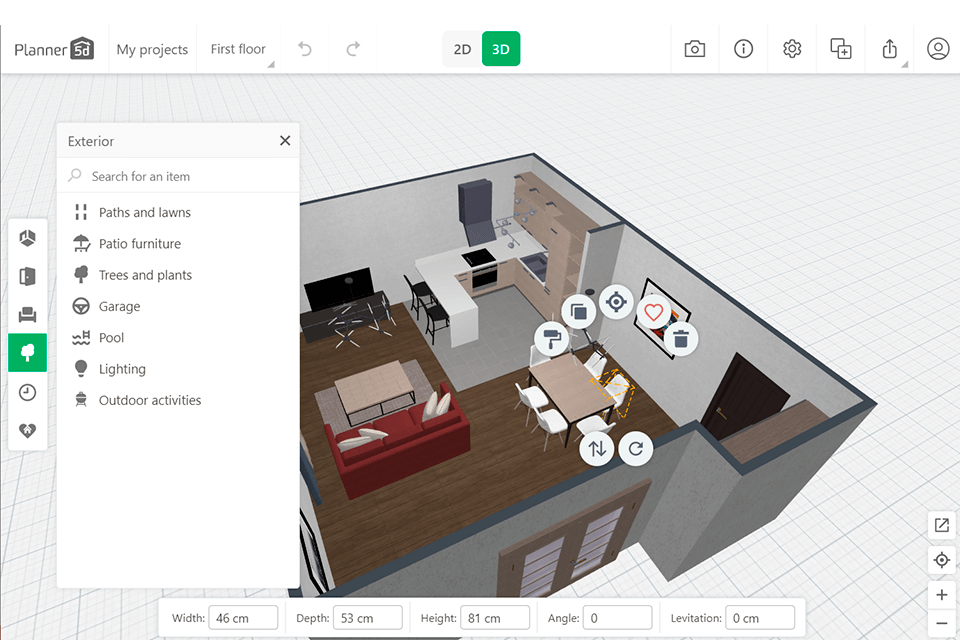Select the doors and windows sidebar icon

pos(28,276)
